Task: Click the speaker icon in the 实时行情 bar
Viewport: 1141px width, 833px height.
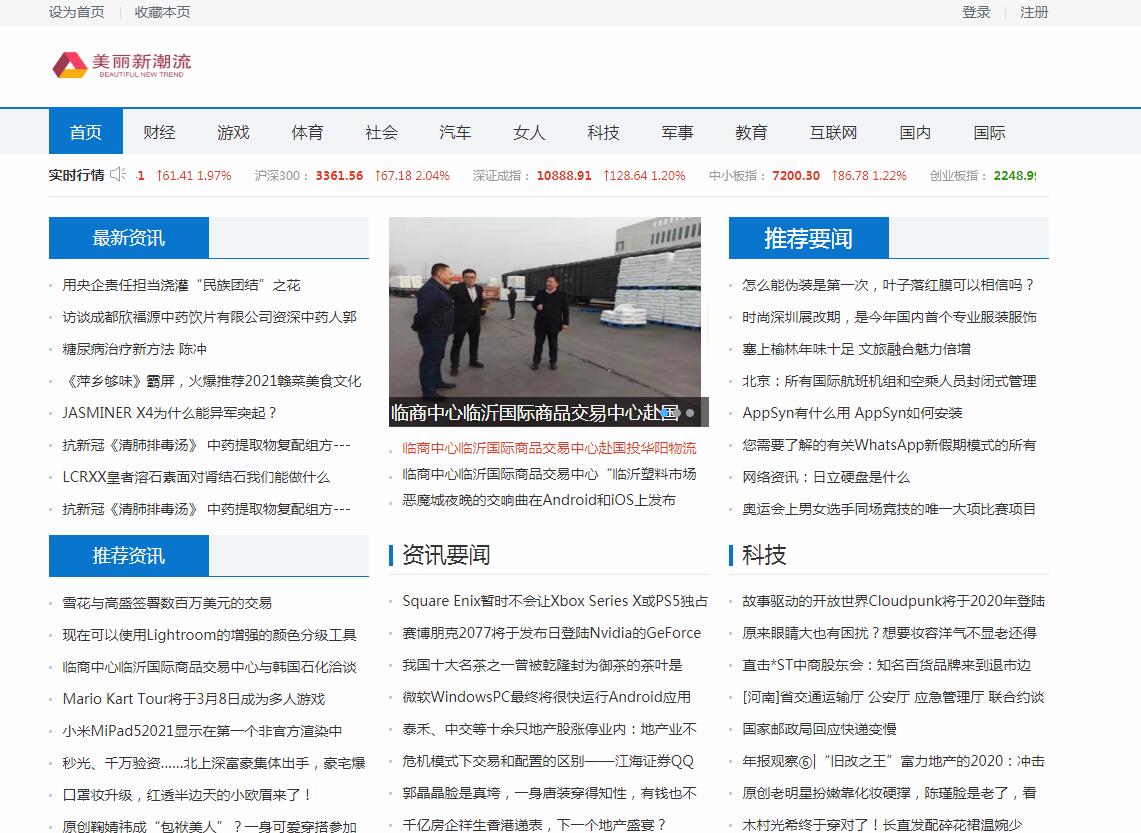Action: pos(117,174)
